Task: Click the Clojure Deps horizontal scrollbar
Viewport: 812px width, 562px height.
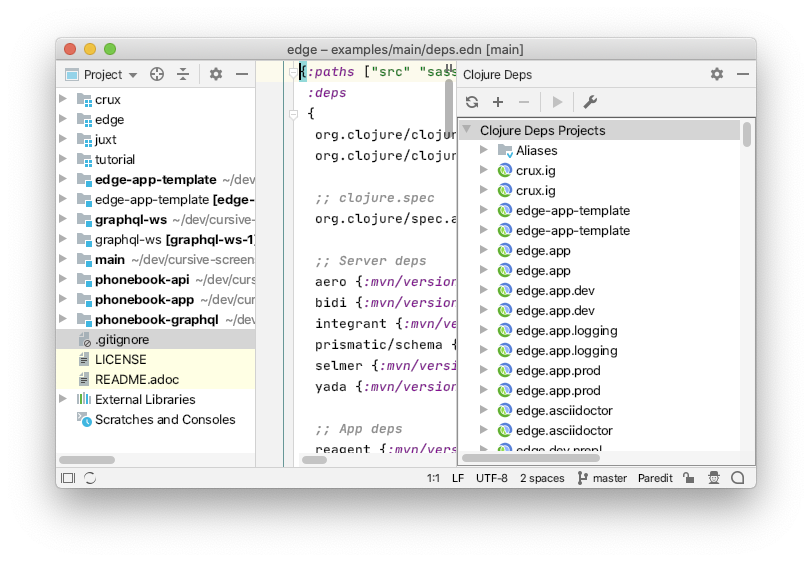Action: point(531,458)
